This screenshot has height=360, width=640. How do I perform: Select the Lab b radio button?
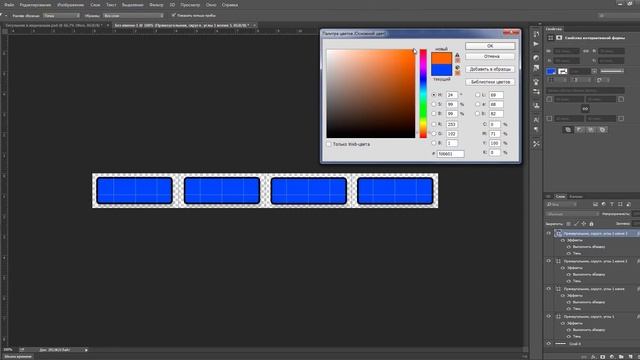[x=478, y=114]
